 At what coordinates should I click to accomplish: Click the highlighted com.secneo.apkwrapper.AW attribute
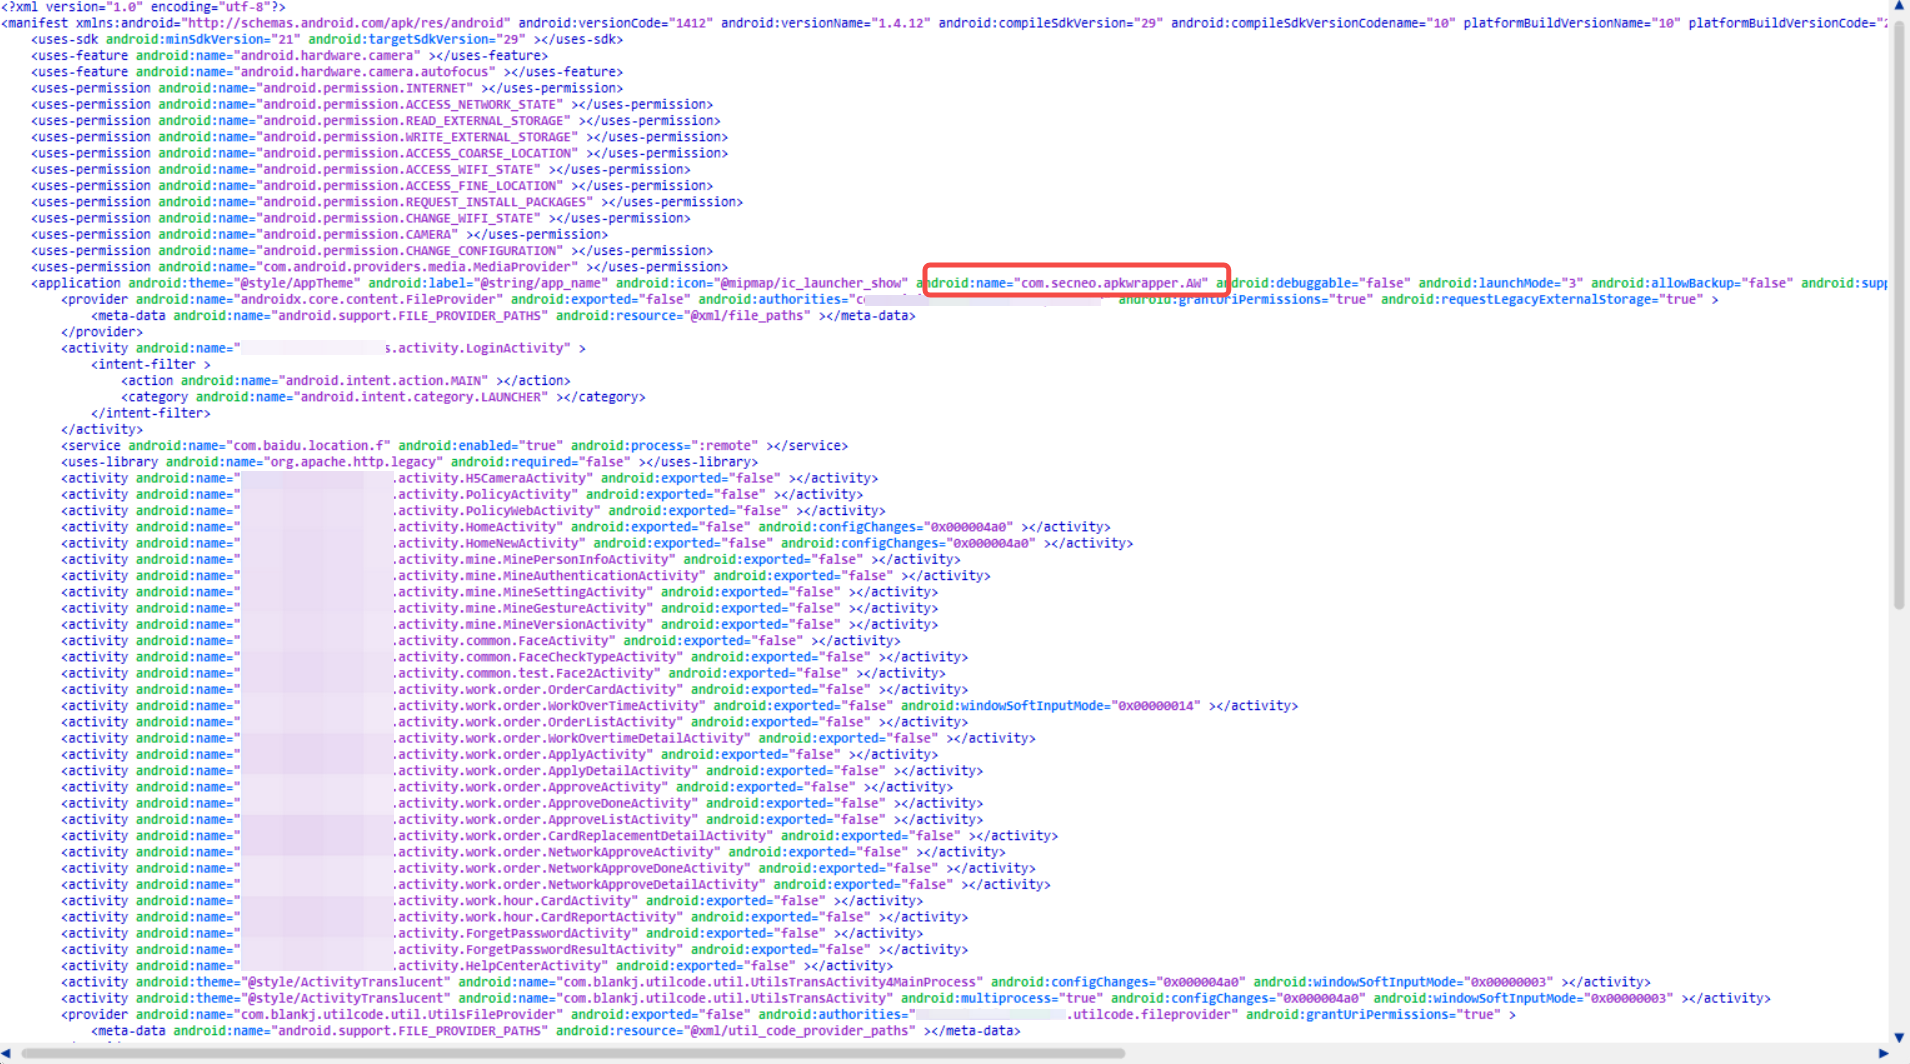click(x=1075, y=283)
